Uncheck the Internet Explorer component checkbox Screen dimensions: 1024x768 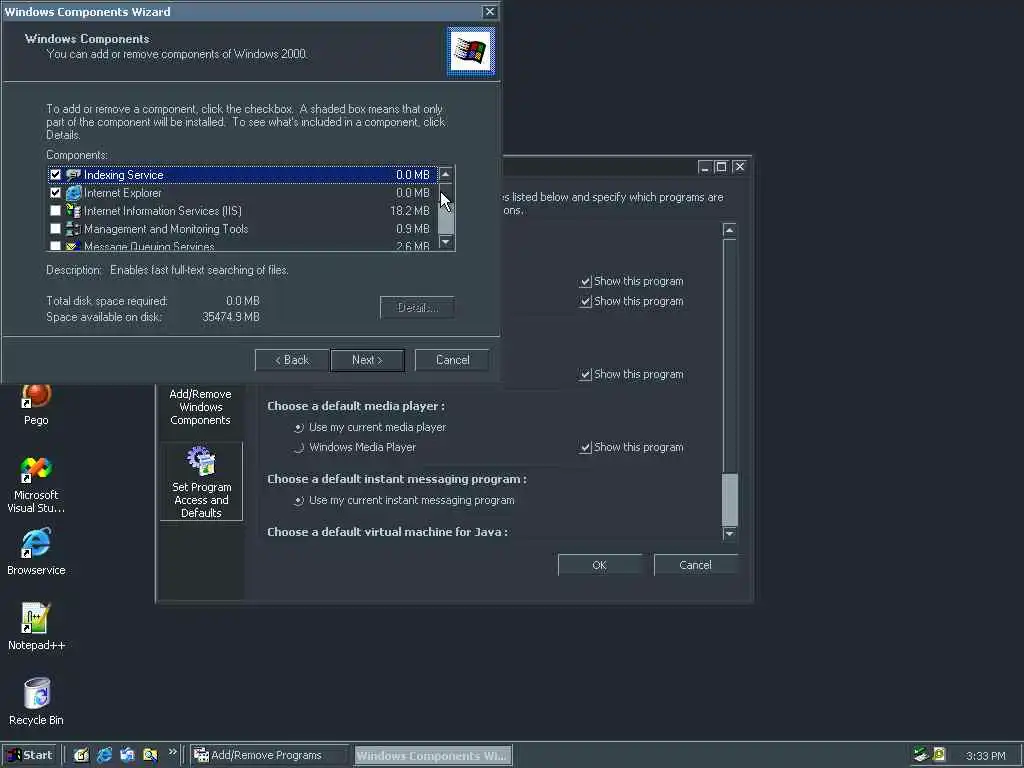56,193
